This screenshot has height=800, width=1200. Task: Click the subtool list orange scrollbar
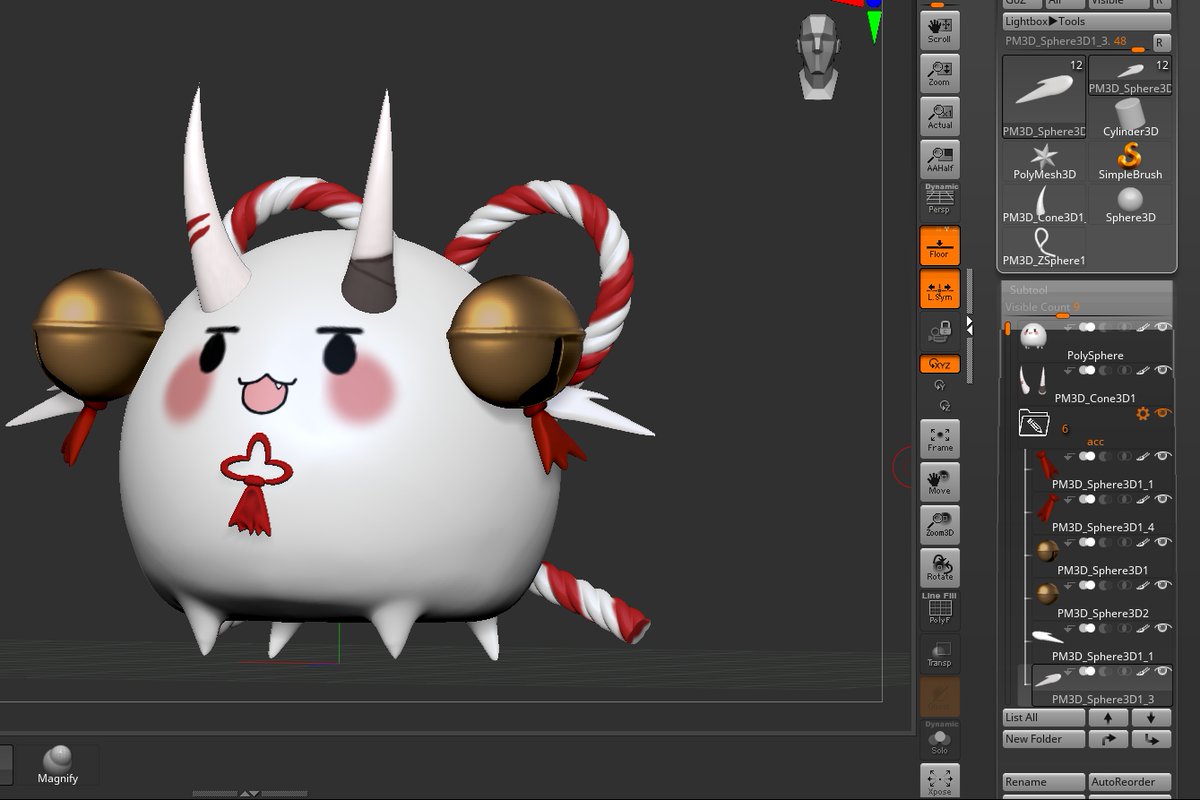point(1008,328)
